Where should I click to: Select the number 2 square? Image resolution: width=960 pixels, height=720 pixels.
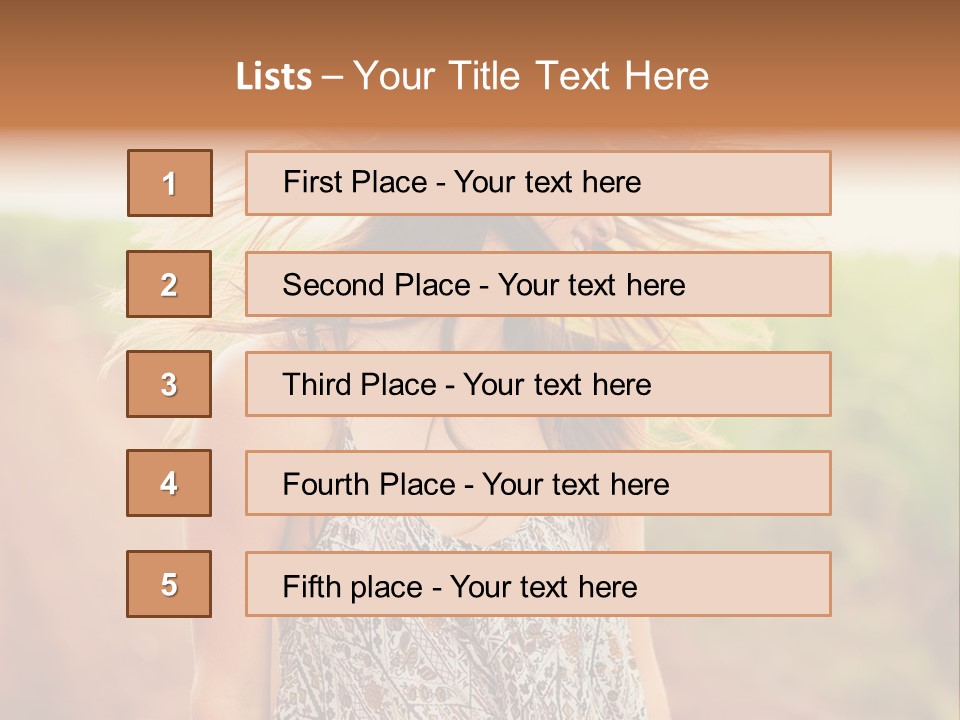point(169,285)
